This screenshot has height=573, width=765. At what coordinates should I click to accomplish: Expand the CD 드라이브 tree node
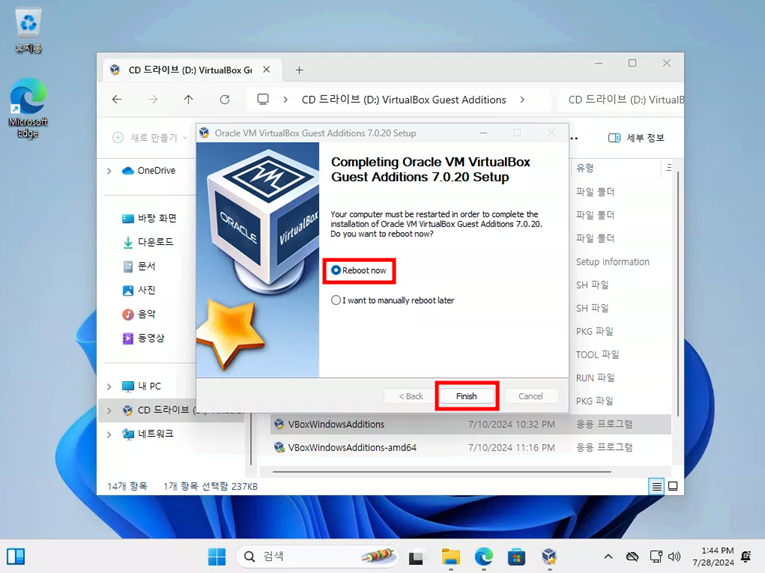tap(109, 410)
